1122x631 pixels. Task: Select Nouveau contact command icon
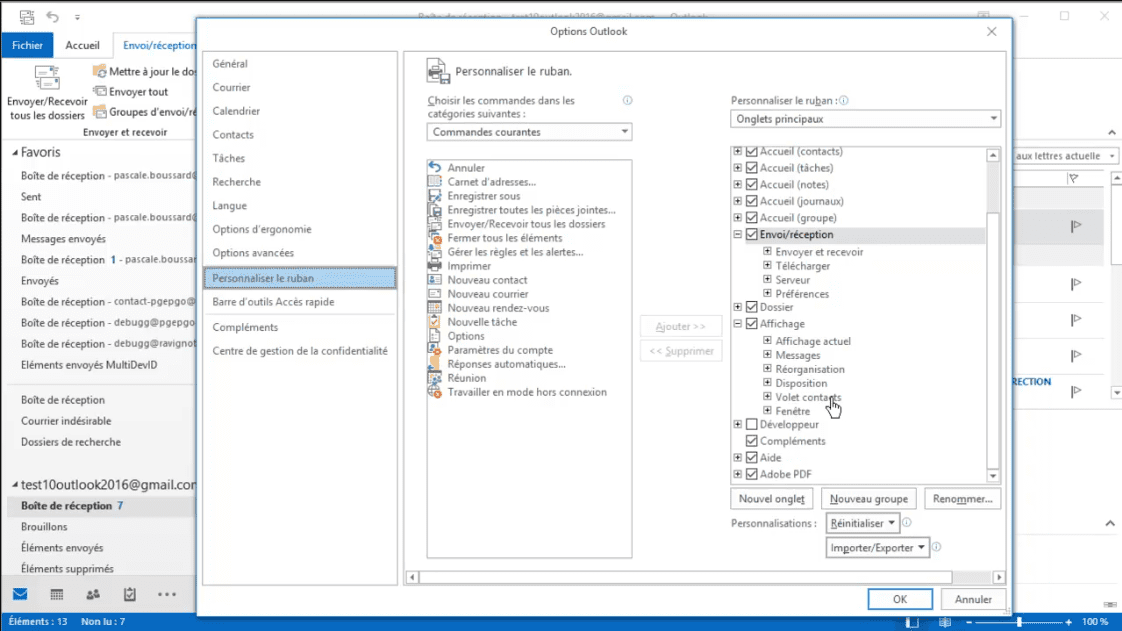pyautogui.click(x=434, y=280)
